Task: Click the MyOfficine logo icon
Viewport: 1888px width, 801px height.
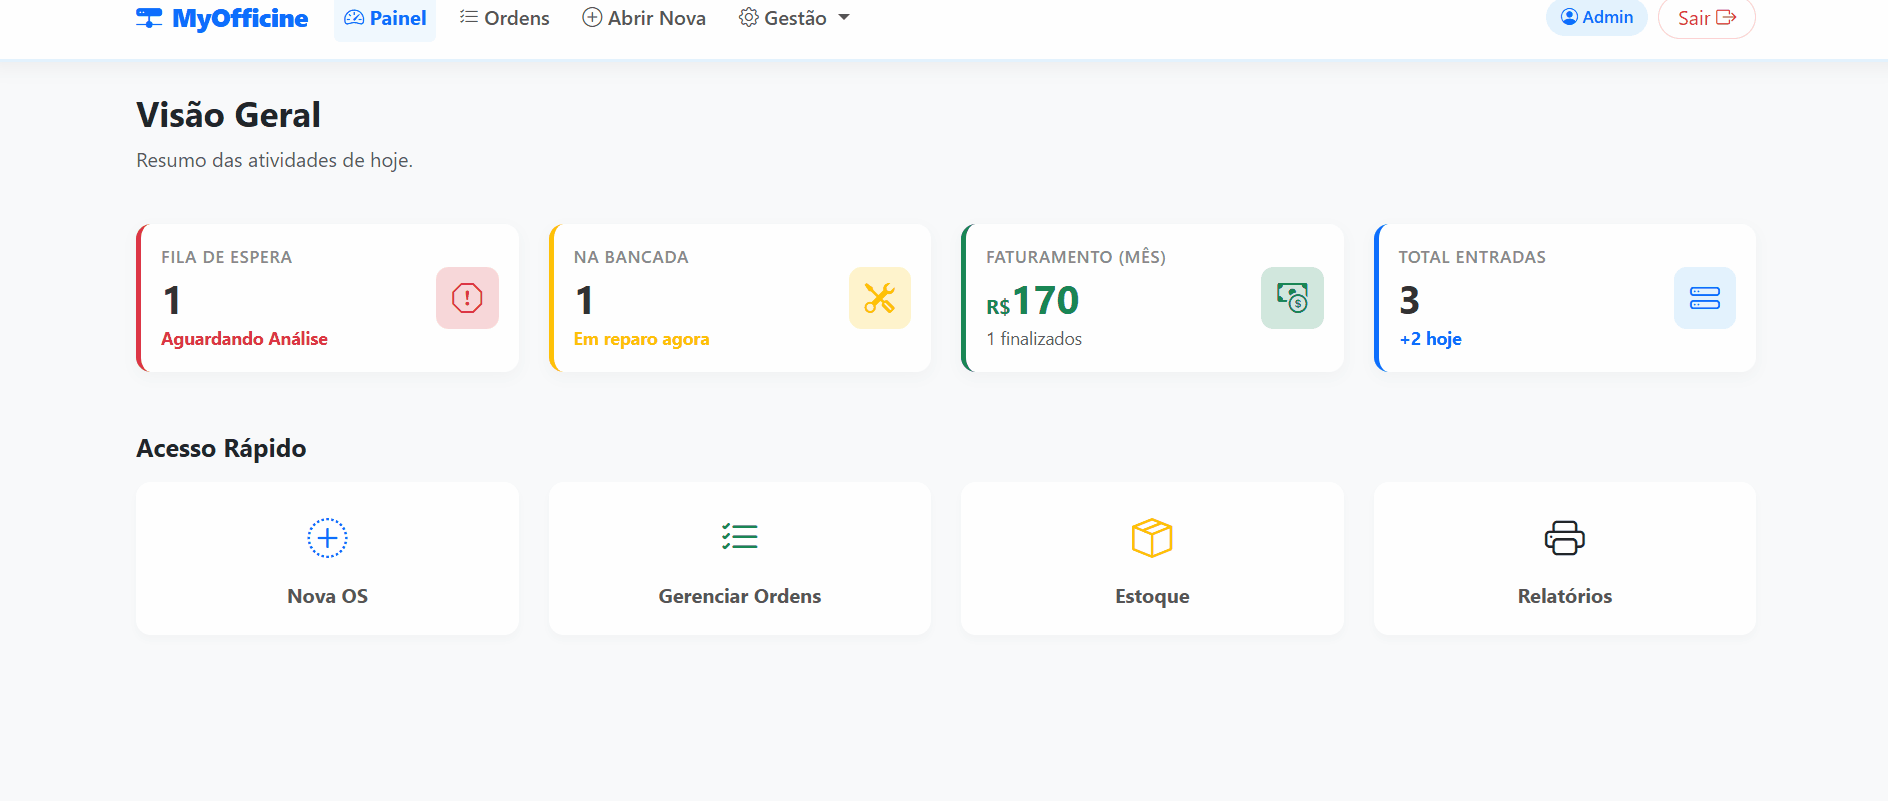Action: click(x=149, y=18)
